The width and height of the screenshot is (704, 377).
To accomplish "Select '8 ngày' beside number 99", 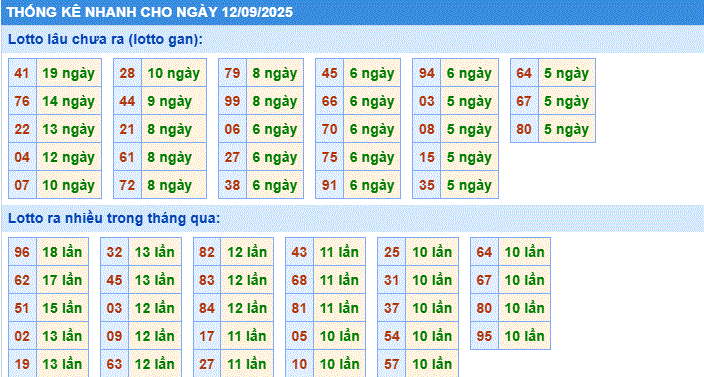I will 275,101.
